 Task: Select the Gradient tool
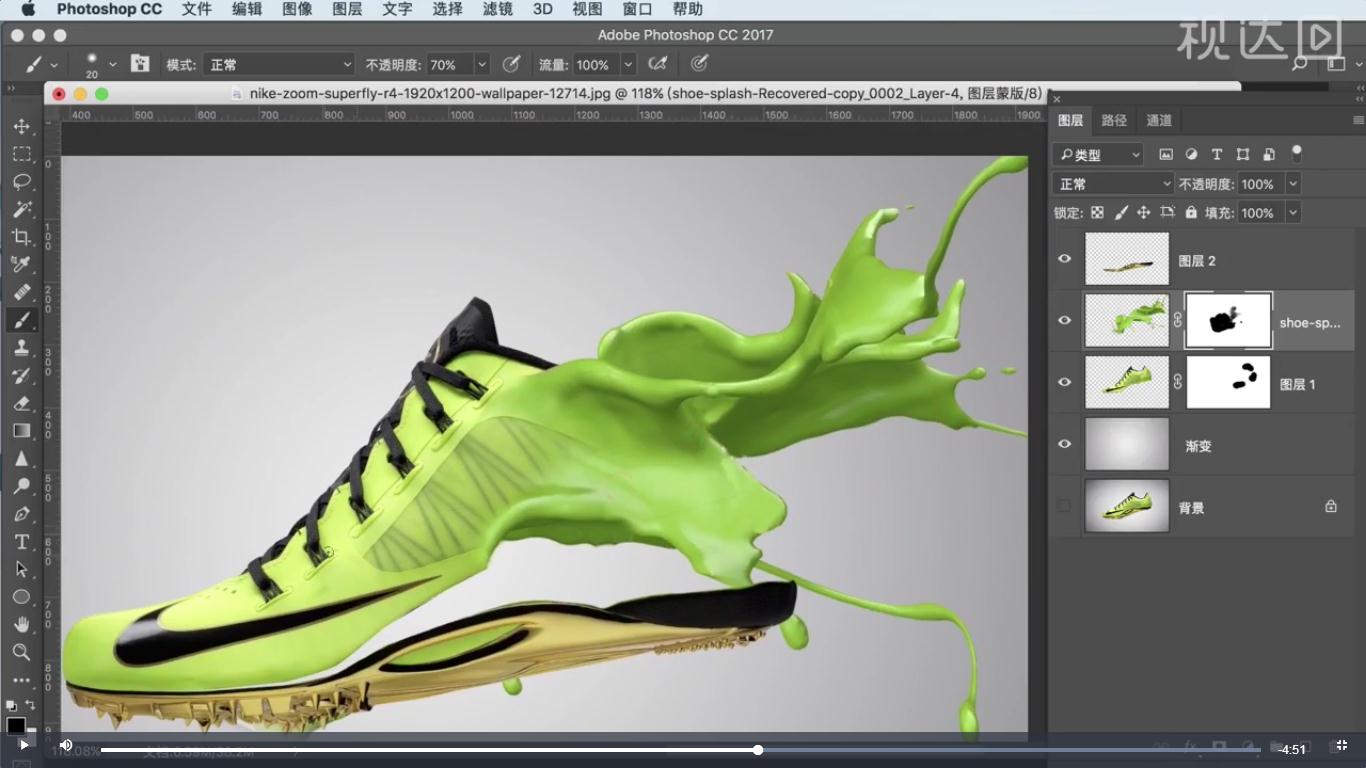(x=21, y=431)
